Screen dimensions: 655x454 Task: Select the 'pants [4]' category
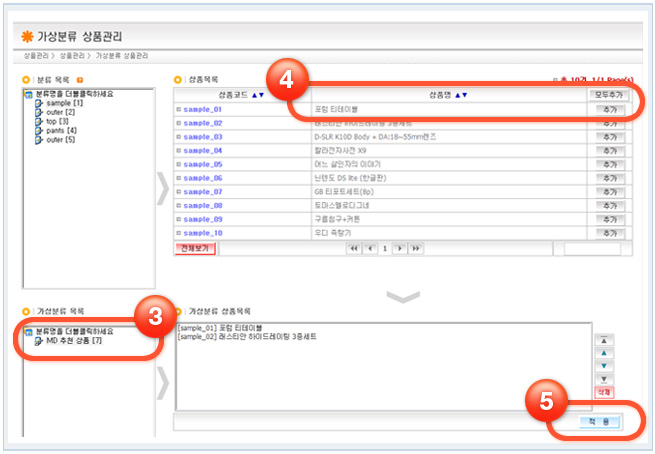click(x=62, y=130)
